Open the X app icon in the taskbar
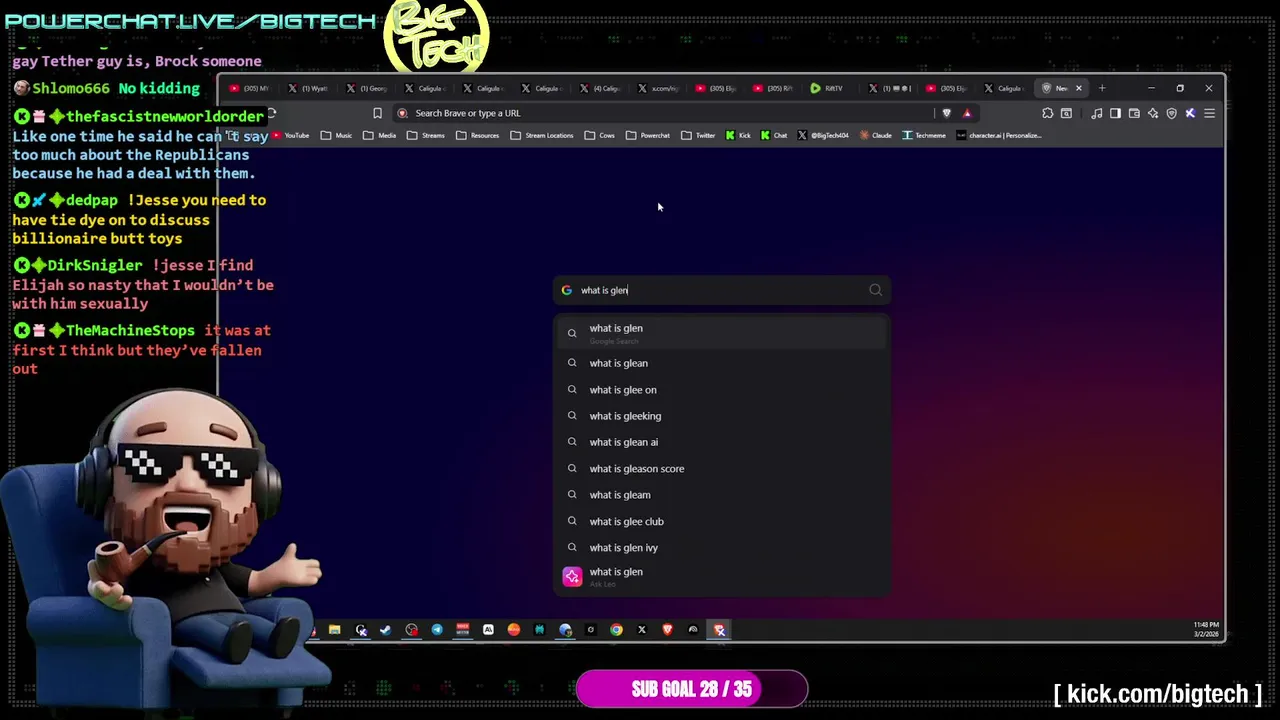 (642, 630)
